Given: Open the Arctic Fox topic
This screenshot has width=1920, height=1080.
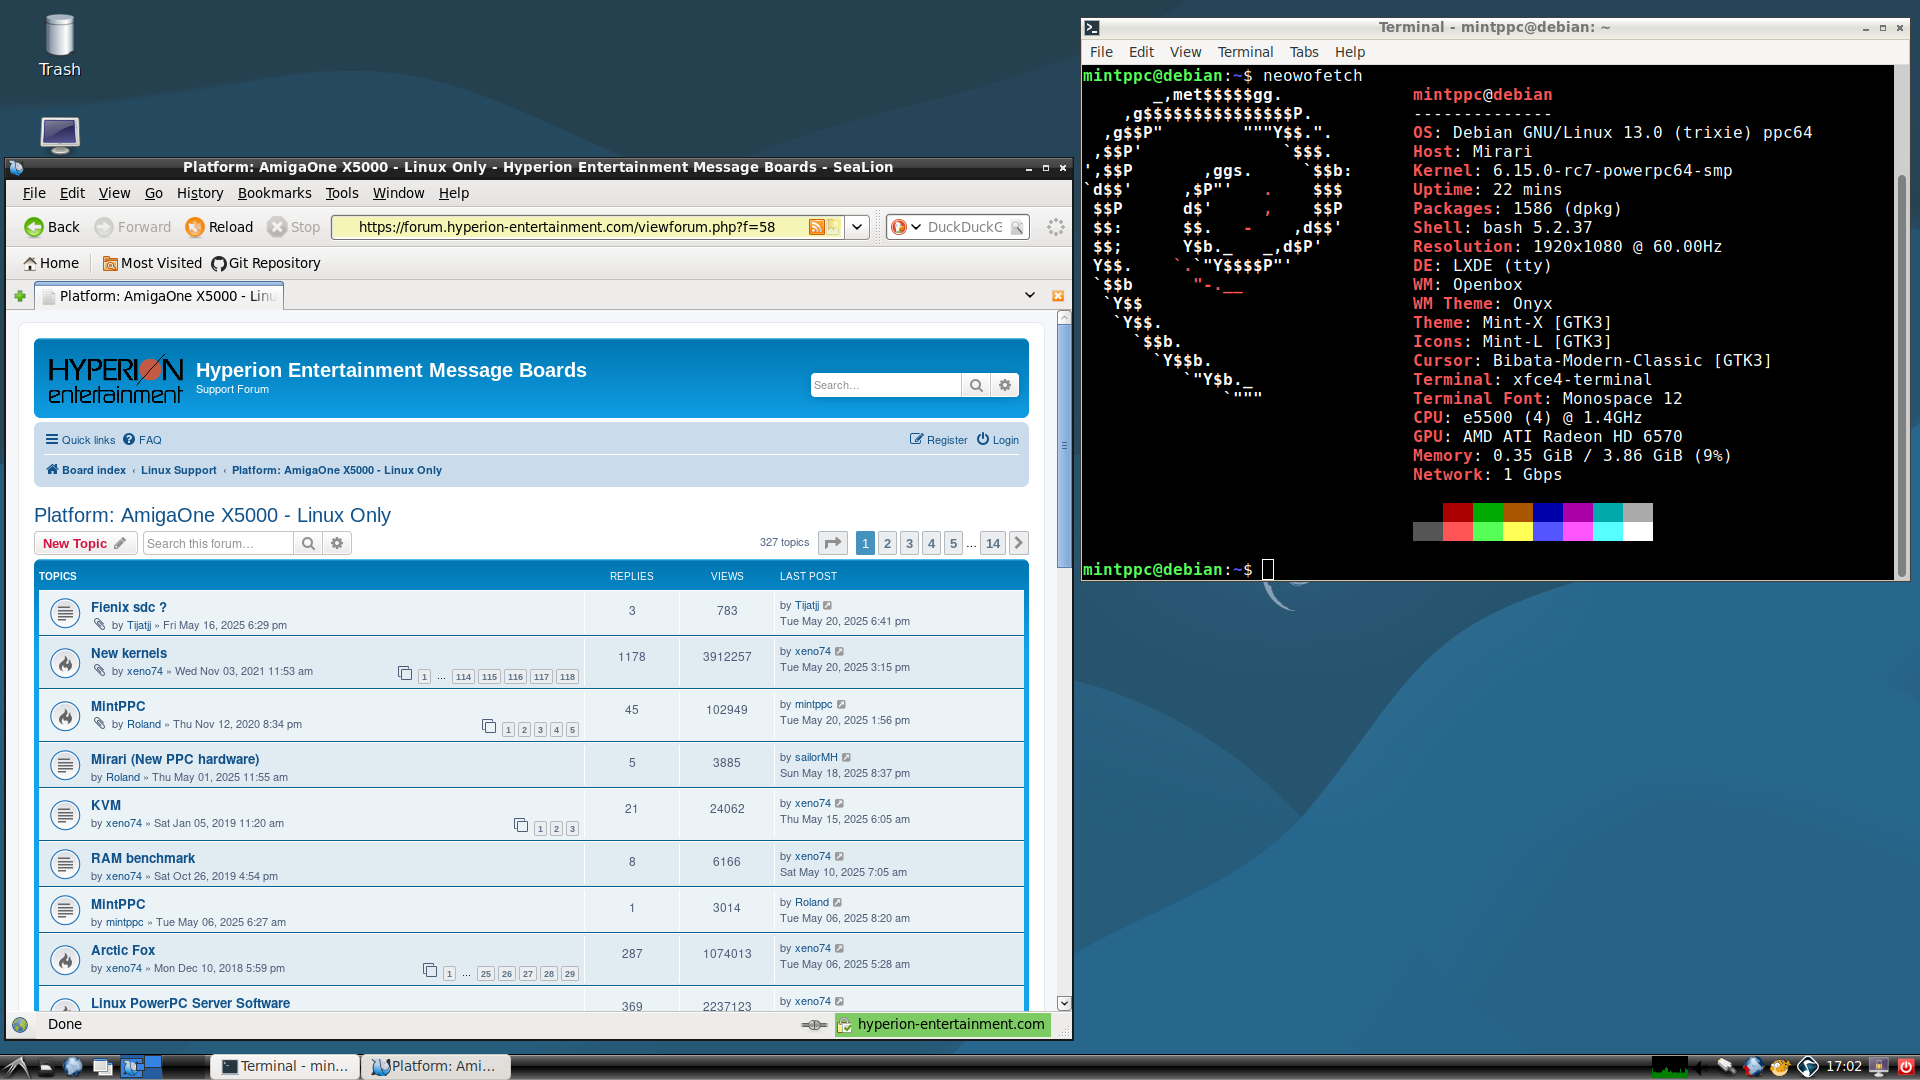Looking at the screenshot, I should (x=123, y=950).
